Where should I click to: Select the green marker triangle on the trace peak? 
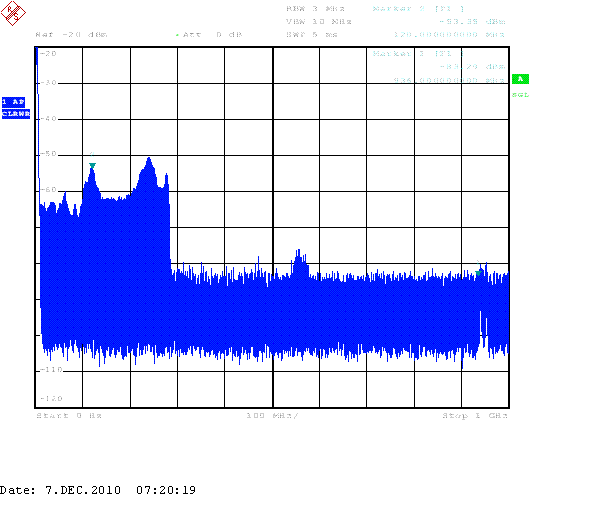point(92,166)
